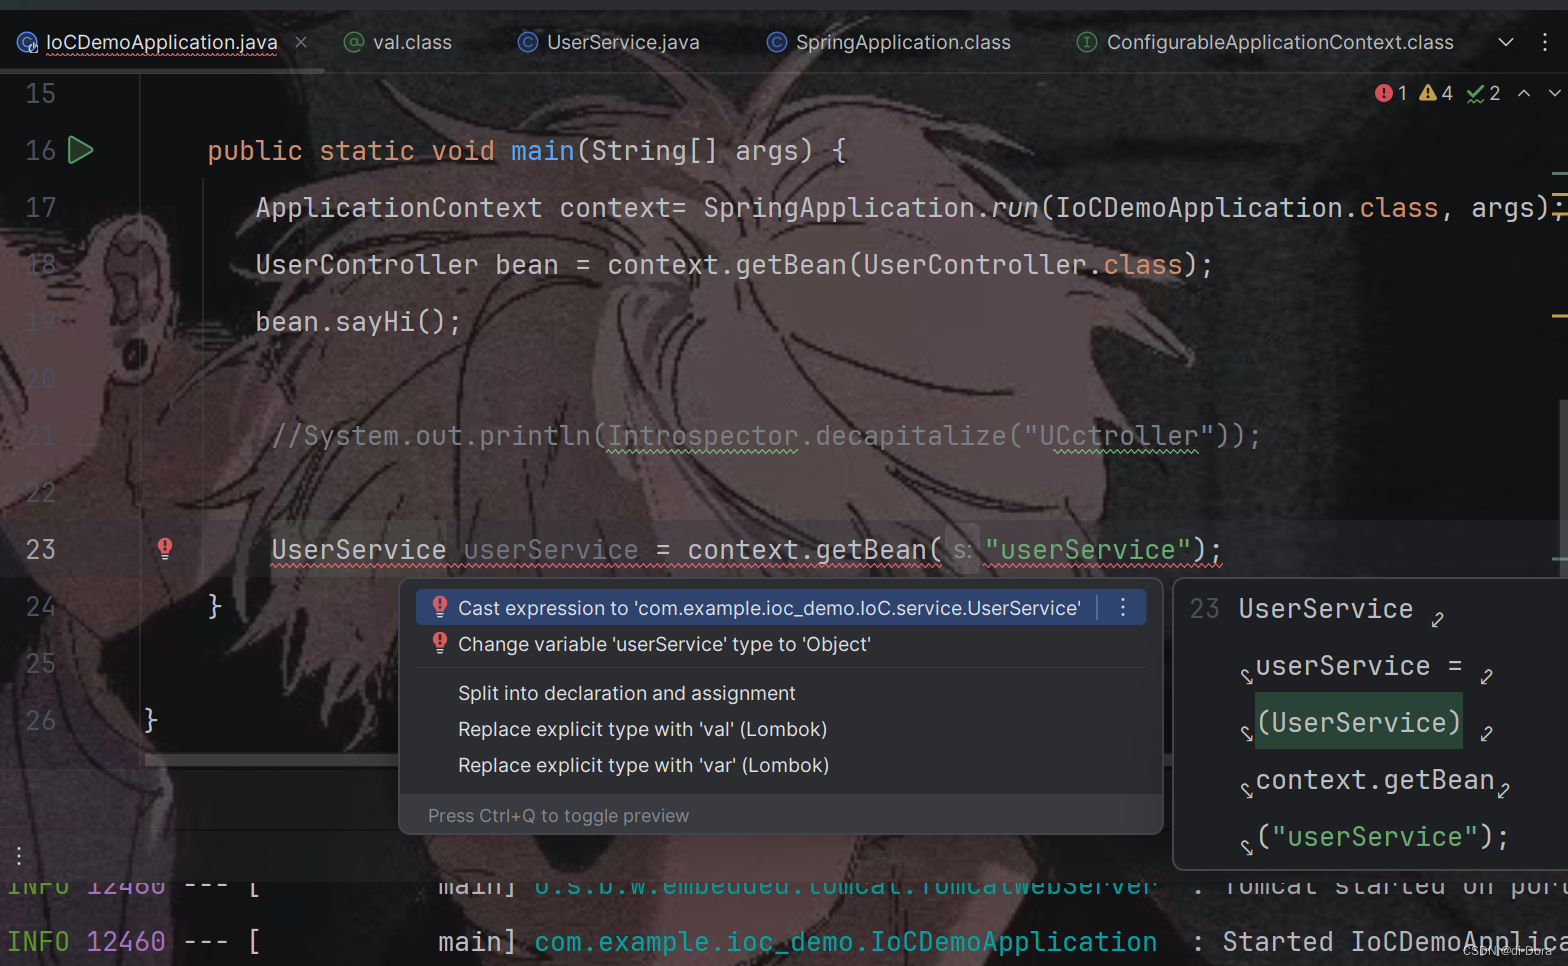1568x966 pixels.
Task: Run main method via gutter play icon
Action: click(x=80, y=150)
